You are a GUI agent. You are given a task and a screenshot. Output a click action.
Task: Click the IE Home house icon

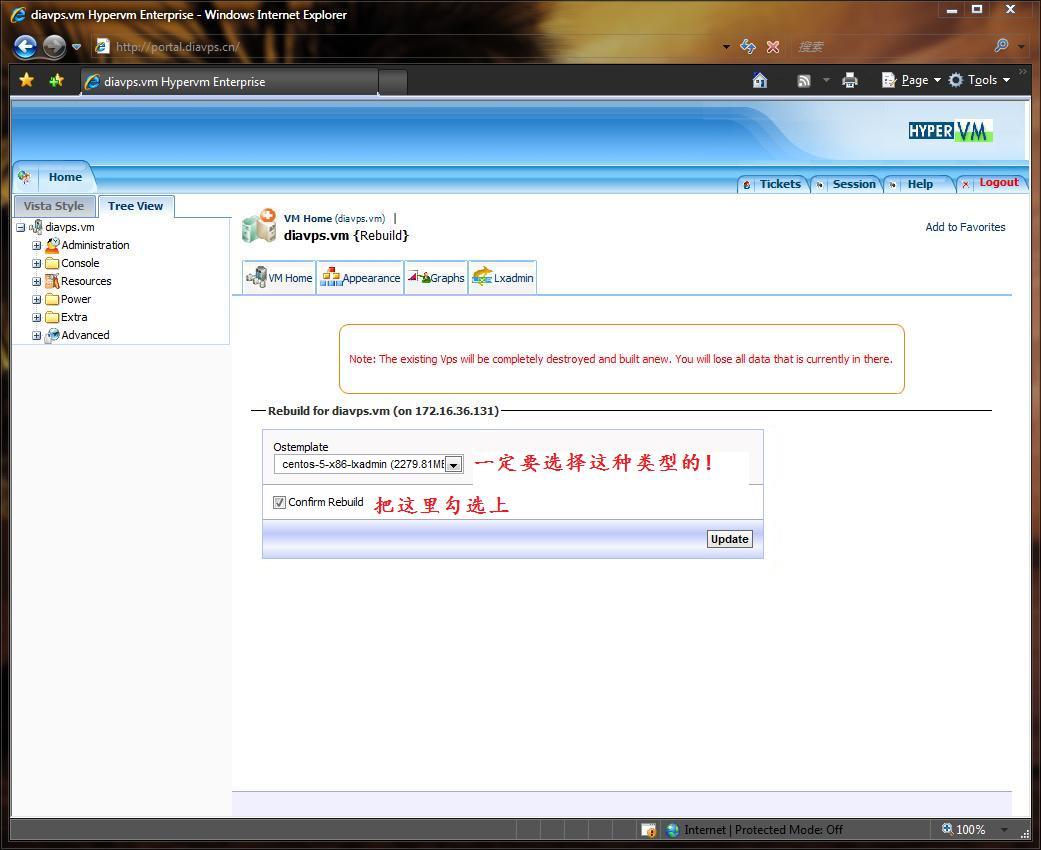click(760, 80)
